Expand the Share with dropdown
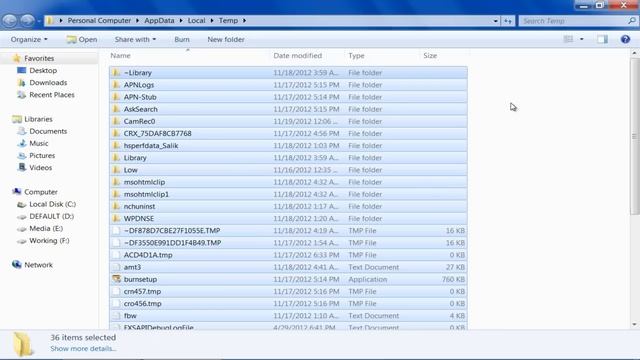640x360 pixels. pos(135,40)
